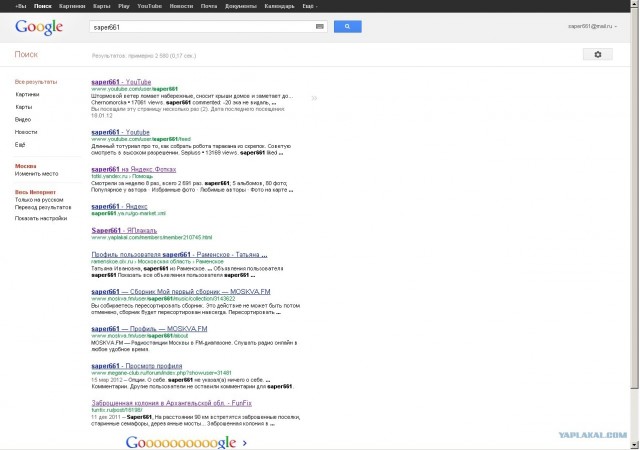Open Профиль пользователя saper661 Раменское result
The height and width of the screenshot is (450, 640).
pyautogui.click(x=179, y=254)
